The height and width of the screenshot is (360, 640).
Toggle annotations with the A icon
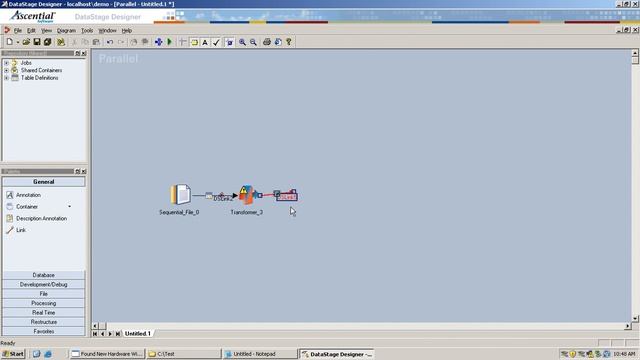pos(205,42)
